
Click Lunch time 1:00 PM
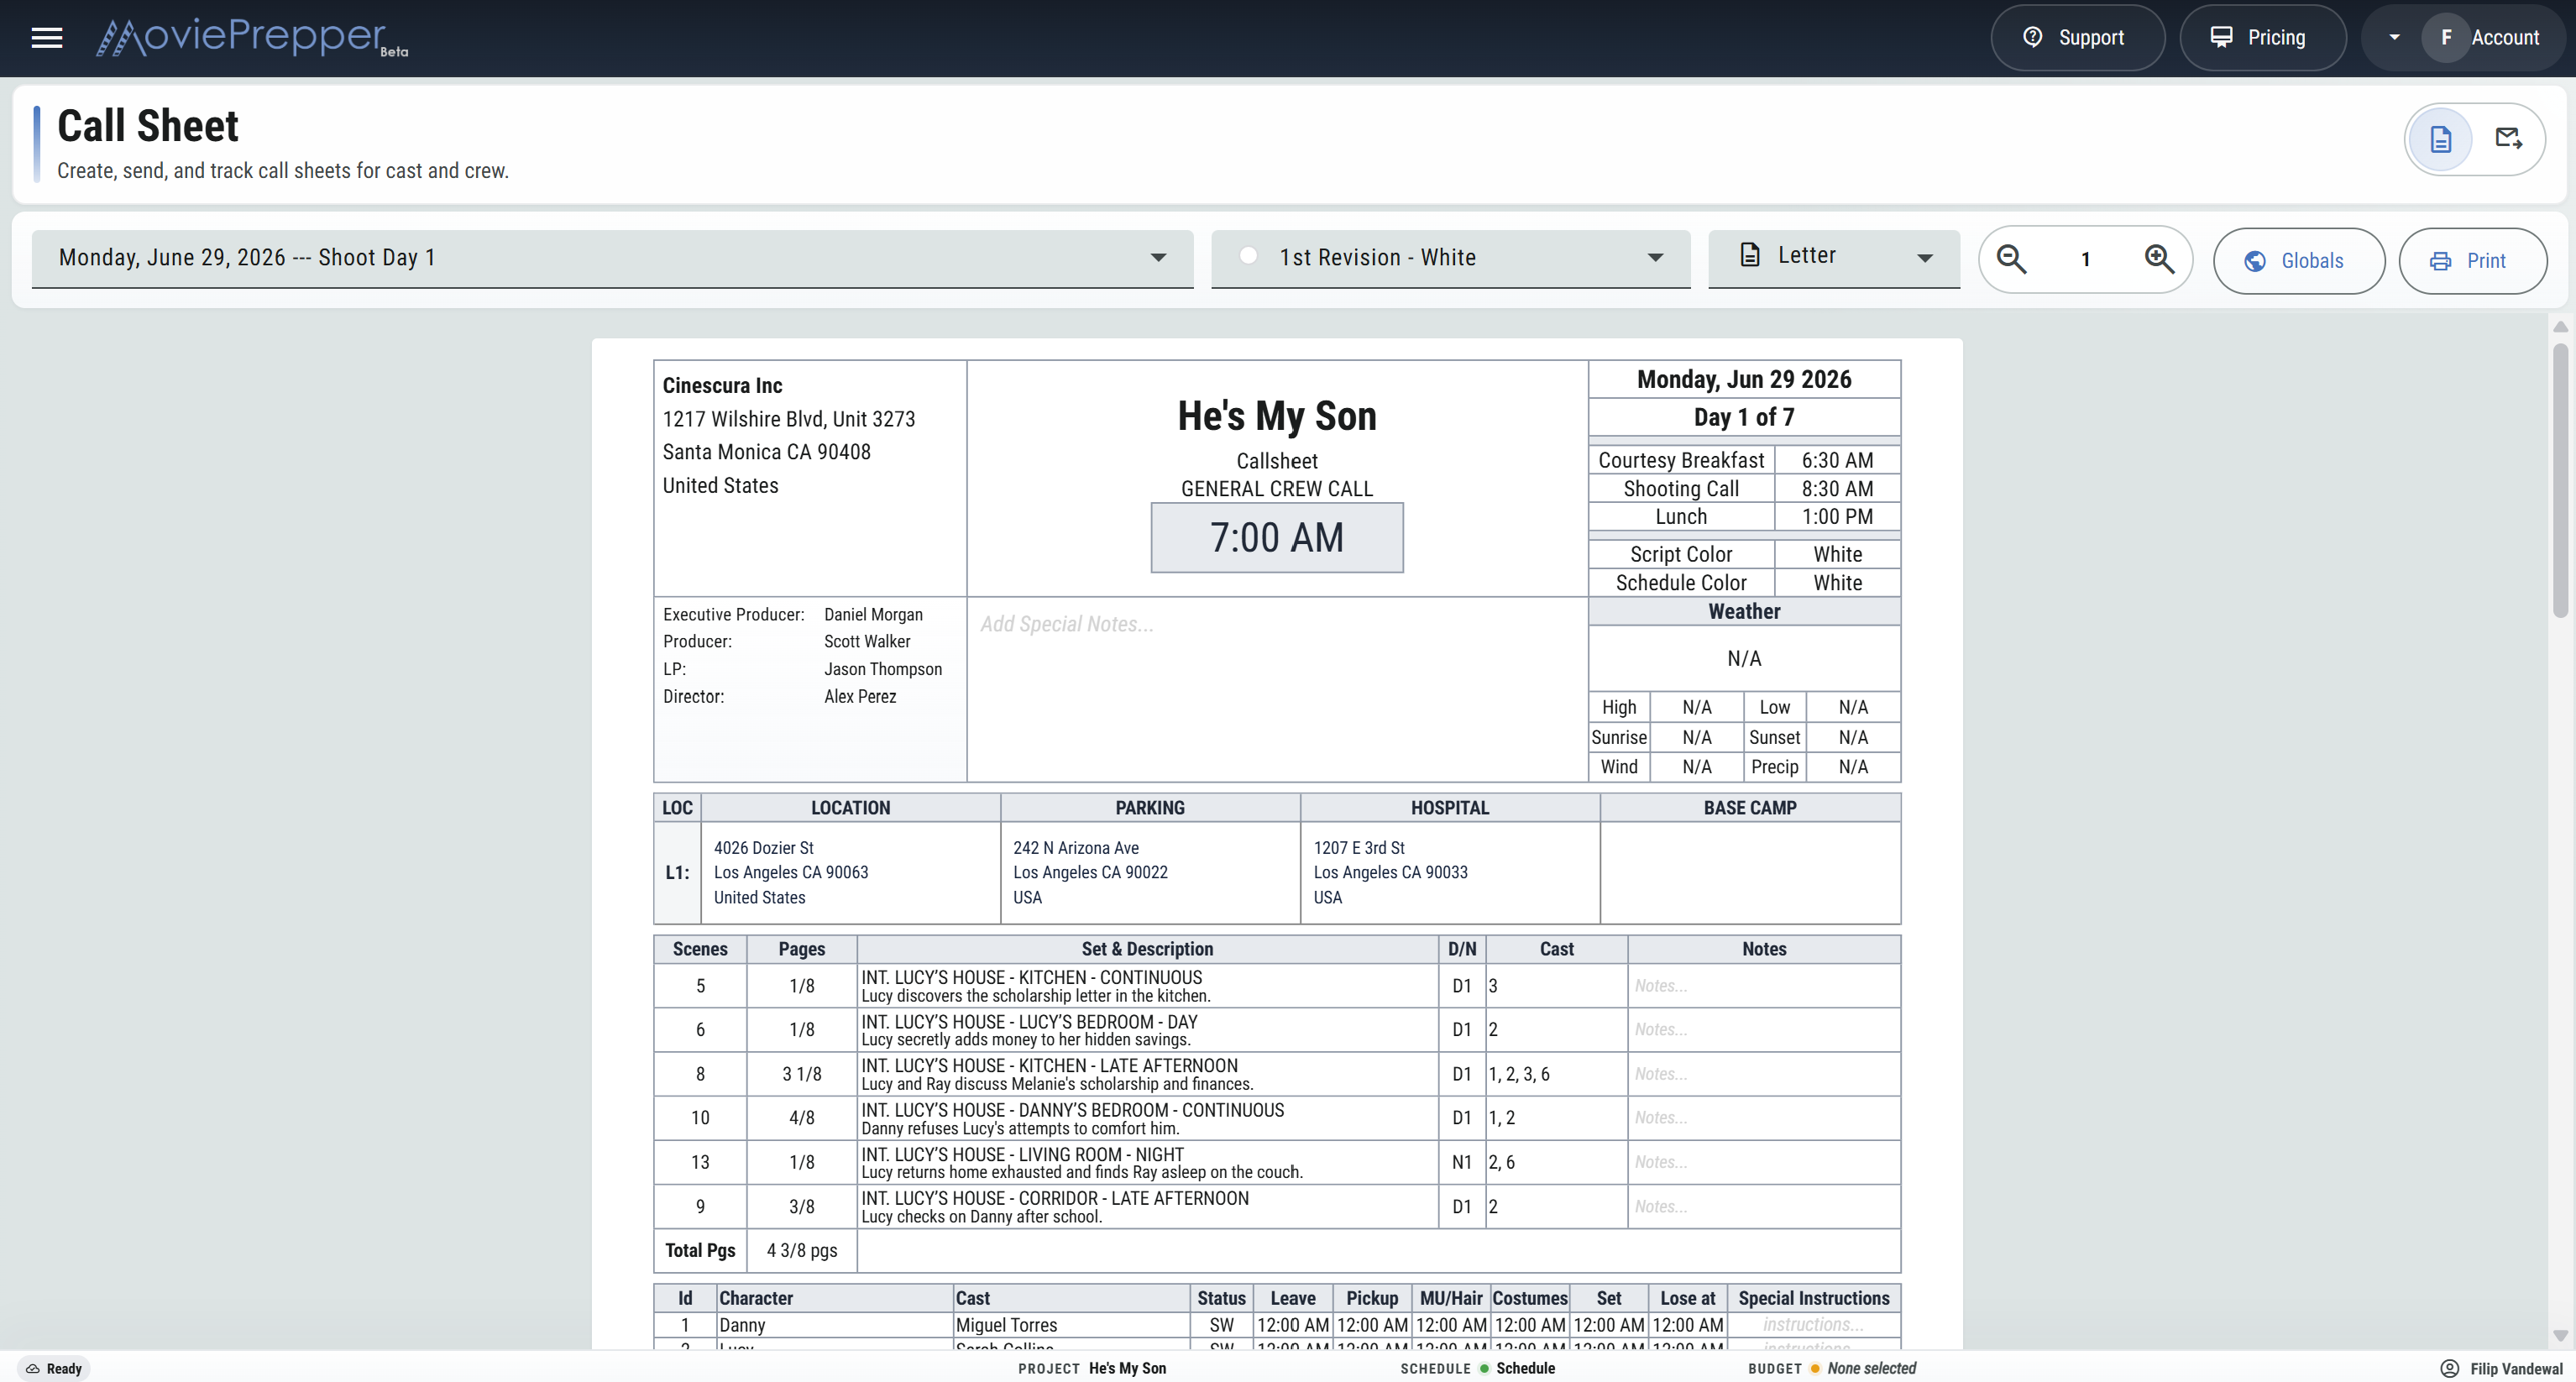(1837, 517)
